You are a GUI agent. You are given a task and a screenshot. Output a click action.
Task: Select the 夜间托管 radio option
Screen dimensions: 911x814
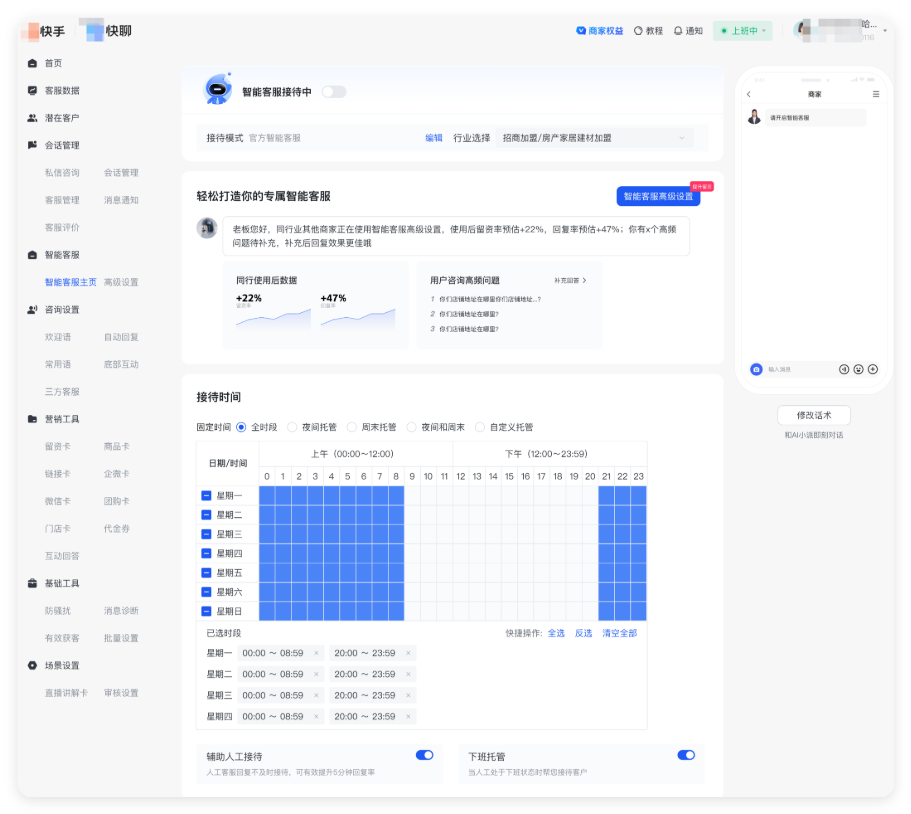coord(296,427)
